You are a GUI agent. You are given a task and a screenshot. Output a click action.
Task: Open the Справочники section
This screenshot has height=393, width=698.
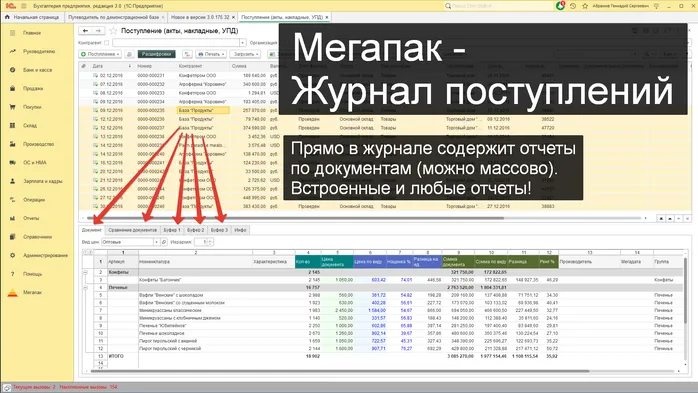tap(37, 237)
